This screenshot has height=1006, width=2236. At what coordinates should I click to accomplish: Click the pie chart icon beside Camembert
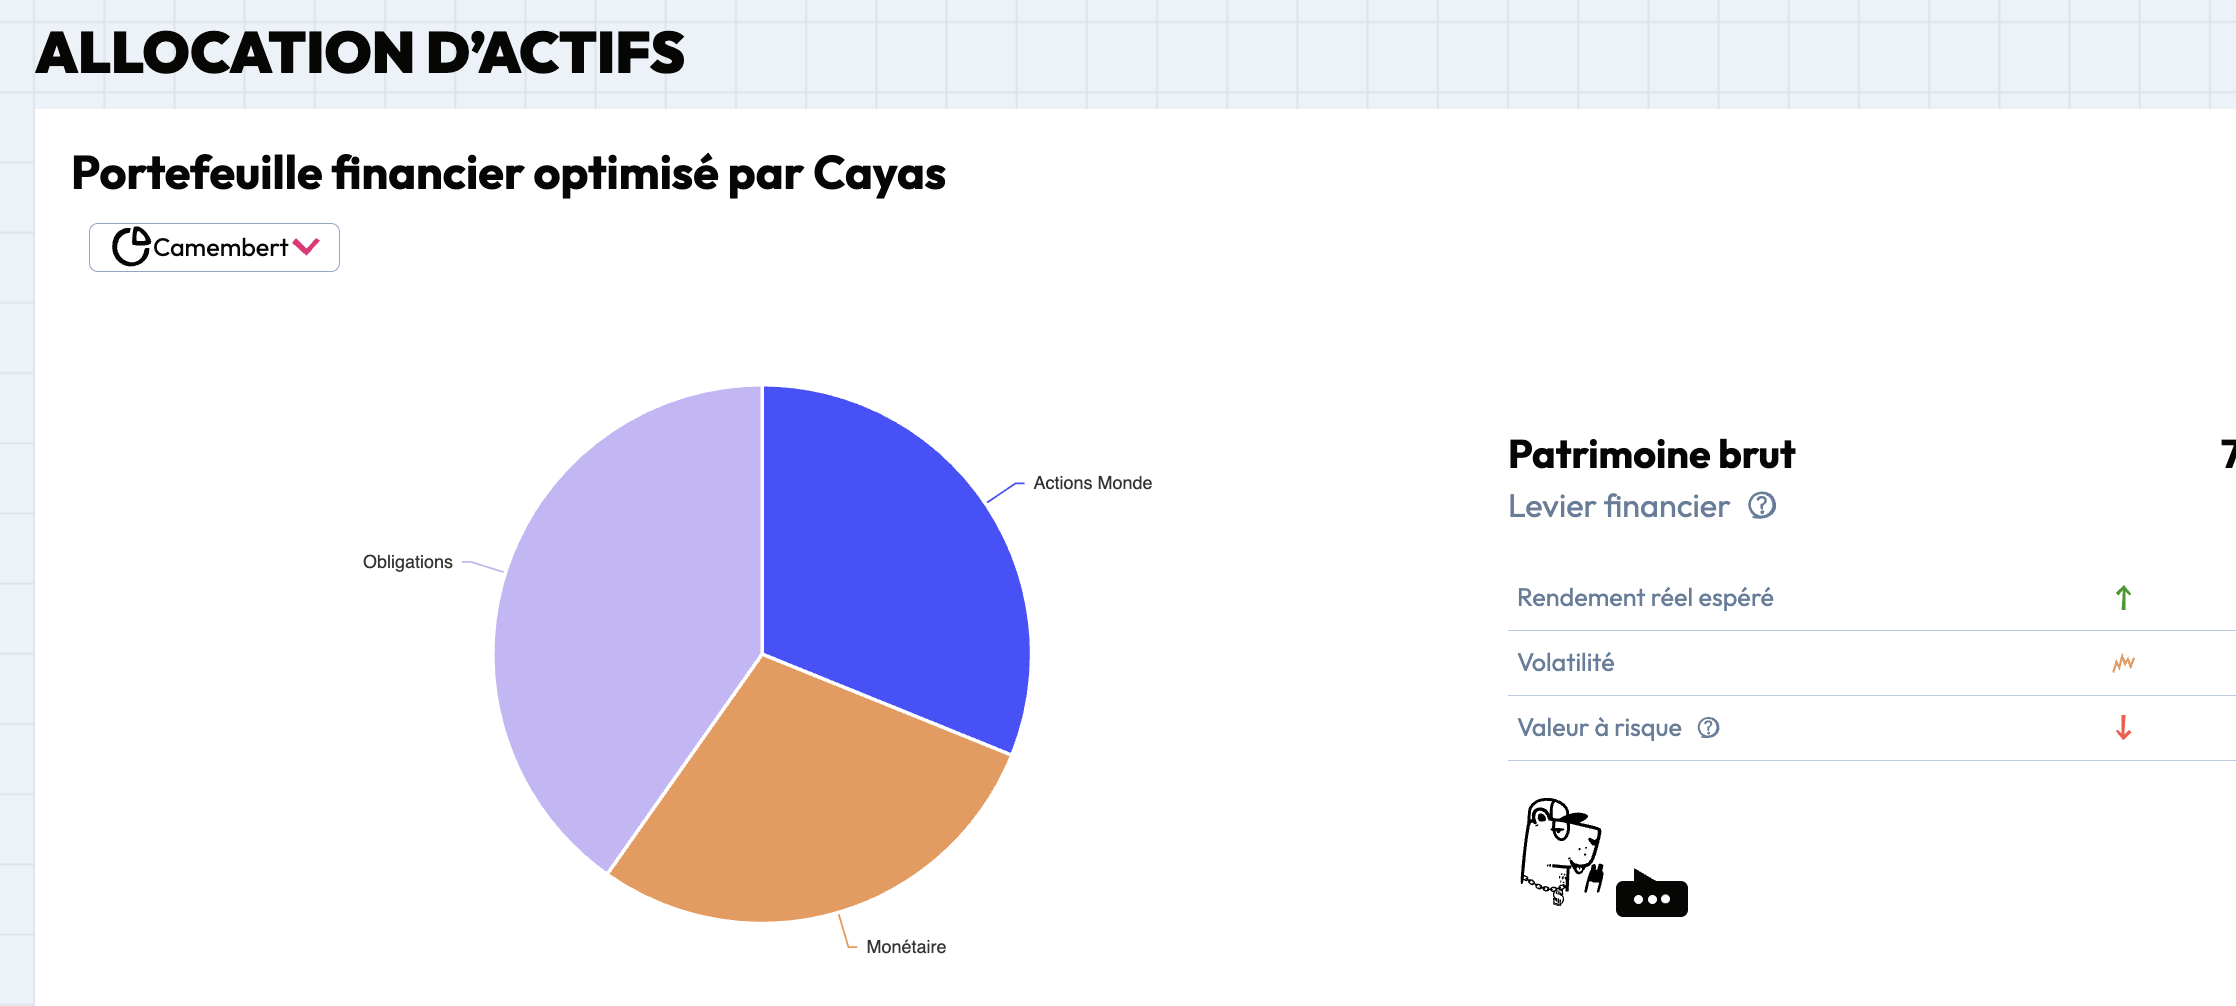[131, 247]
